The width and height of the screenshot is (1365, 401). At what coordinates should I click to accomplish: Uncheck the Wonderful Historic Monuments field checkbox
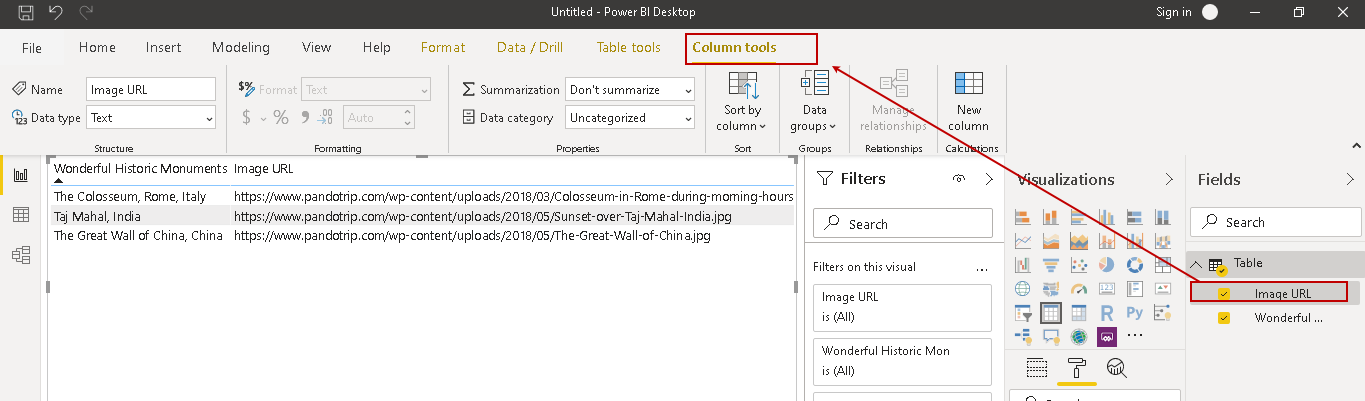point(1224,318)
